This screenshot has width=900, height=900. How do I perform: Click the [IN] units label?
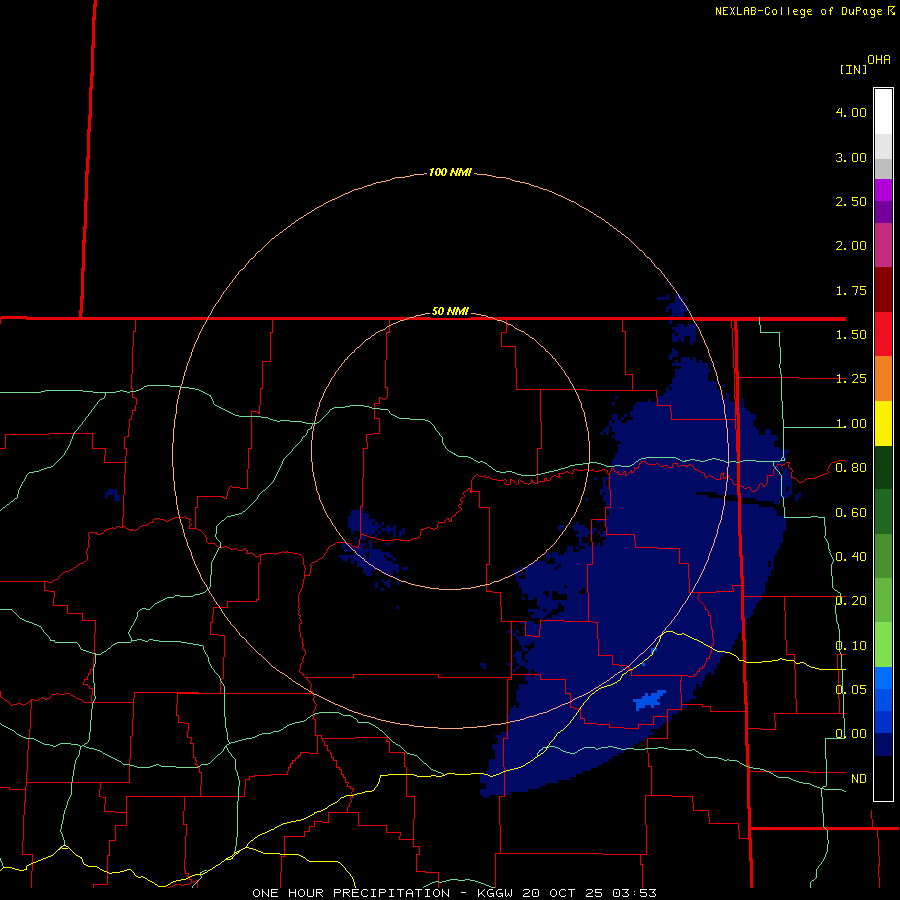(x=854, y=69)
